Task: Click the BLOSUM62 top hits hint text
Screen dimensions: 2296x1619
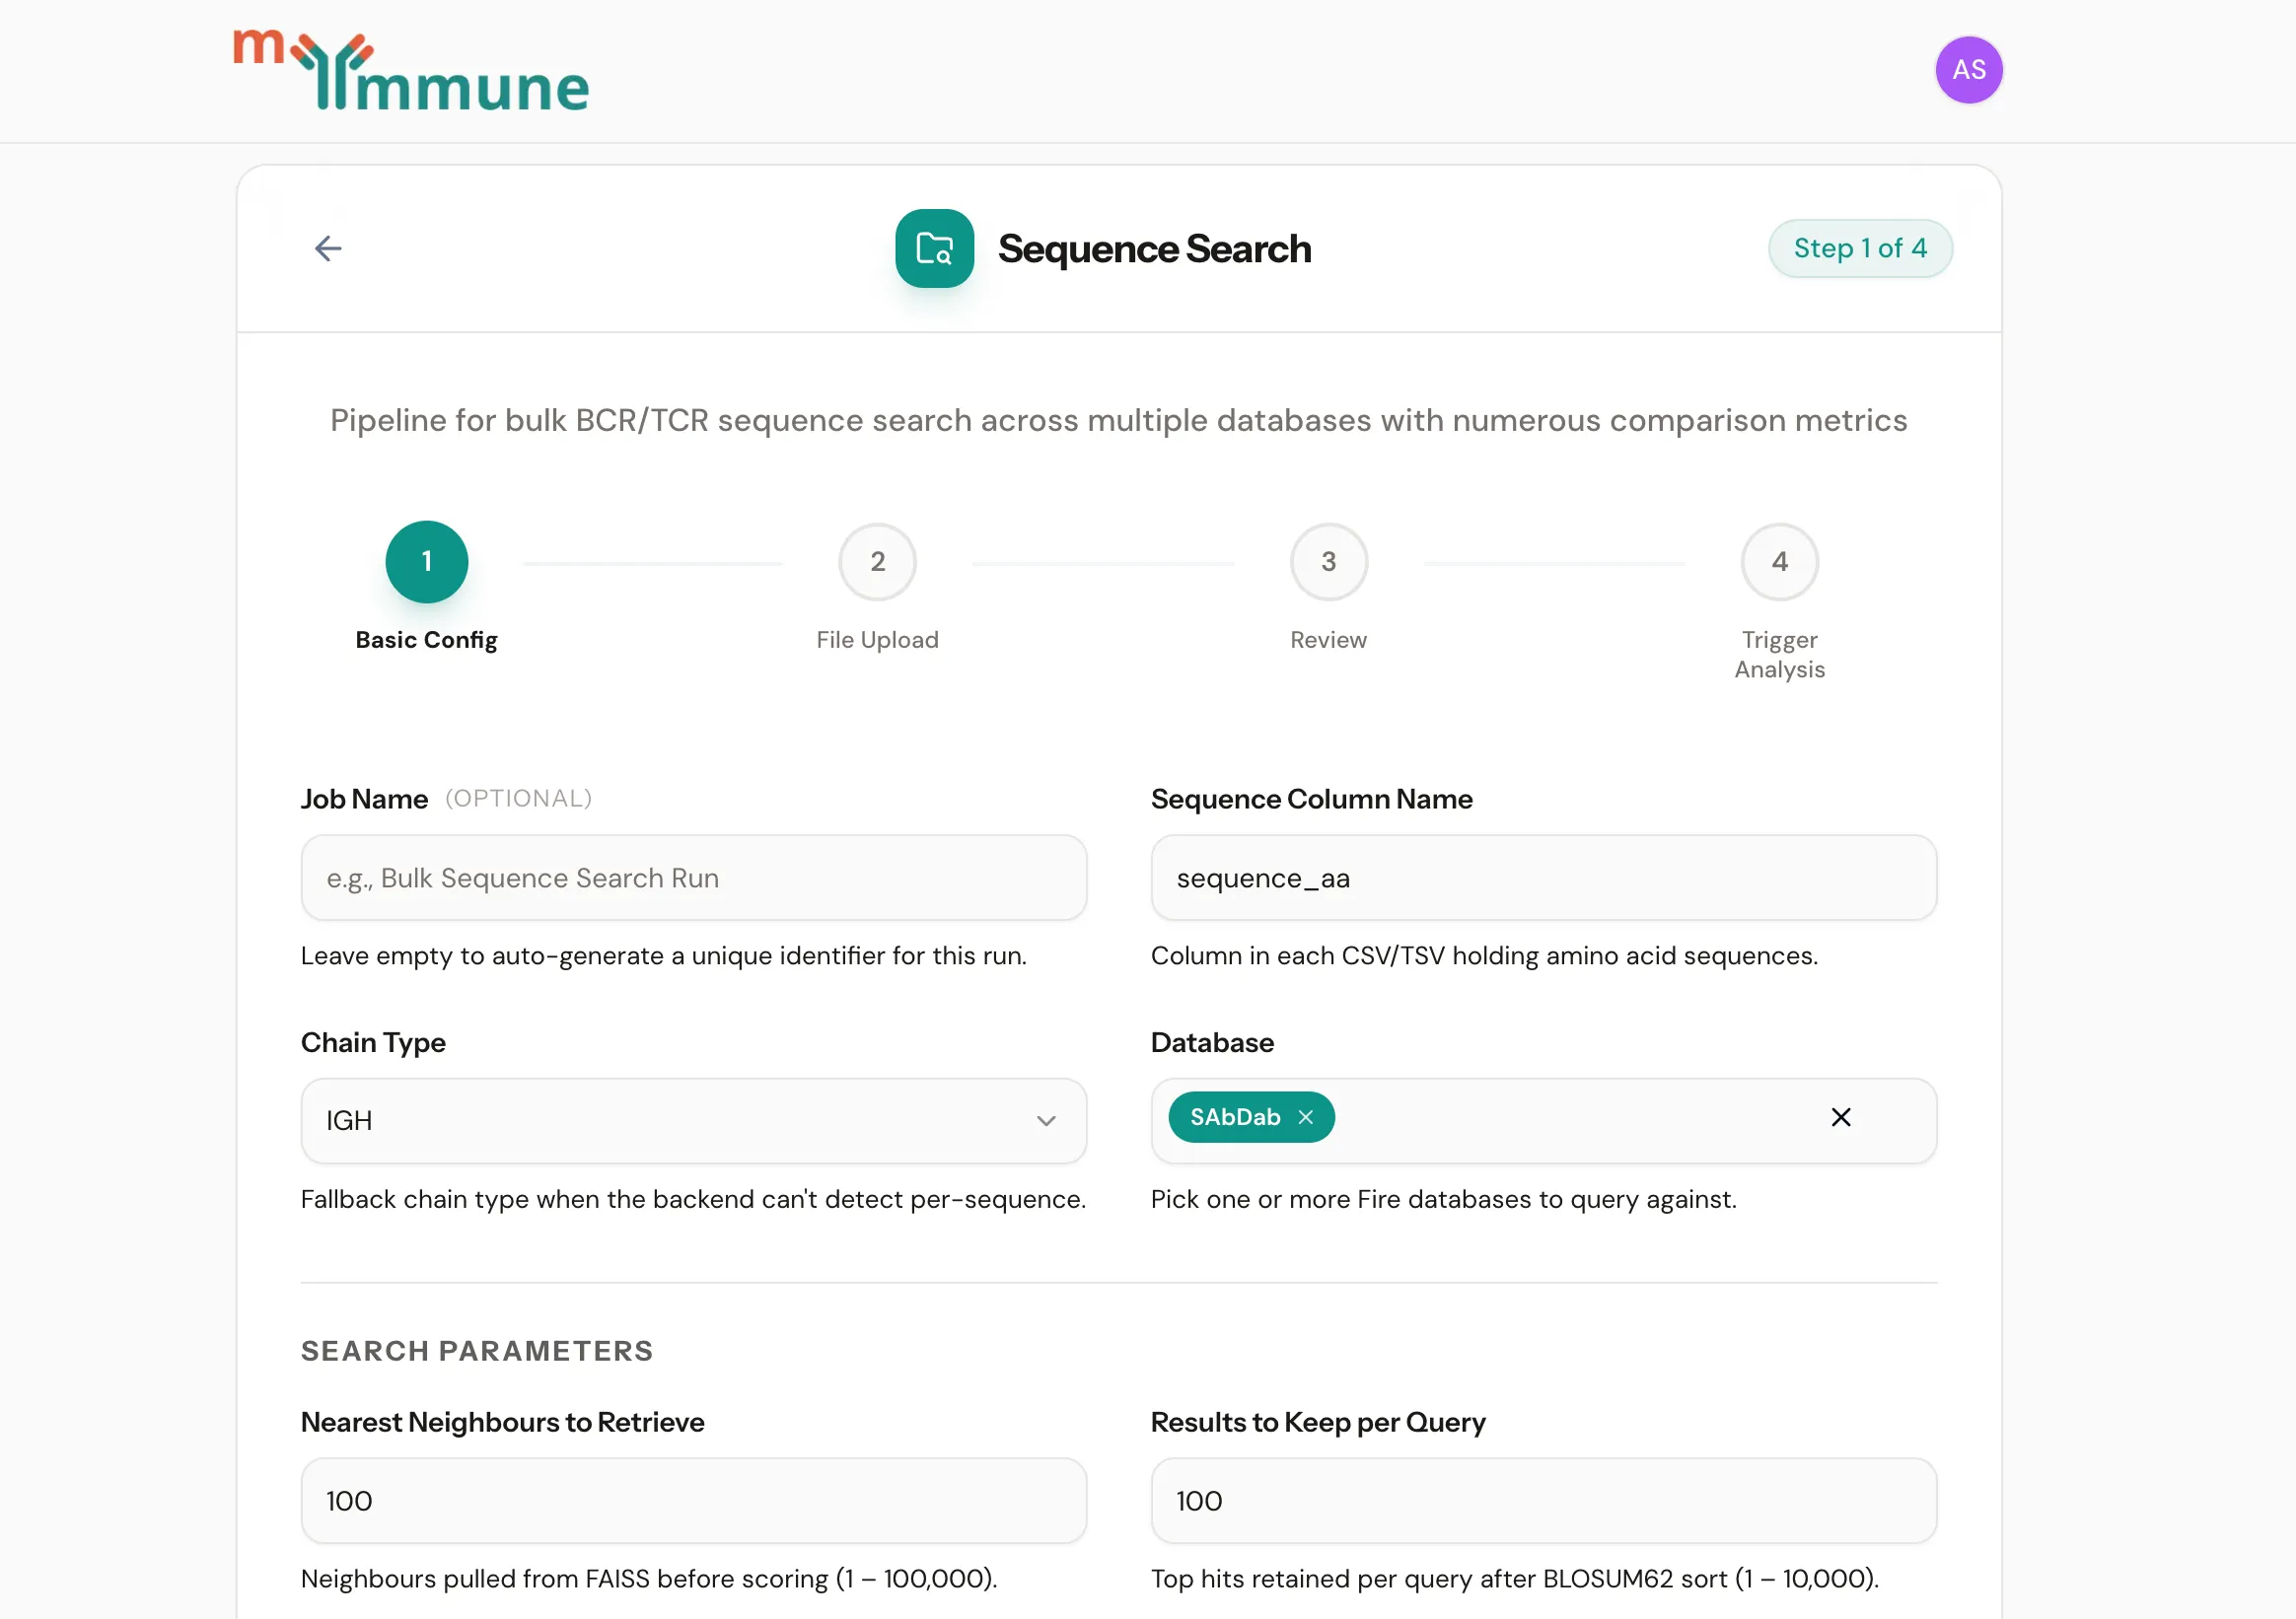Action: (x=1514, y=1579)
